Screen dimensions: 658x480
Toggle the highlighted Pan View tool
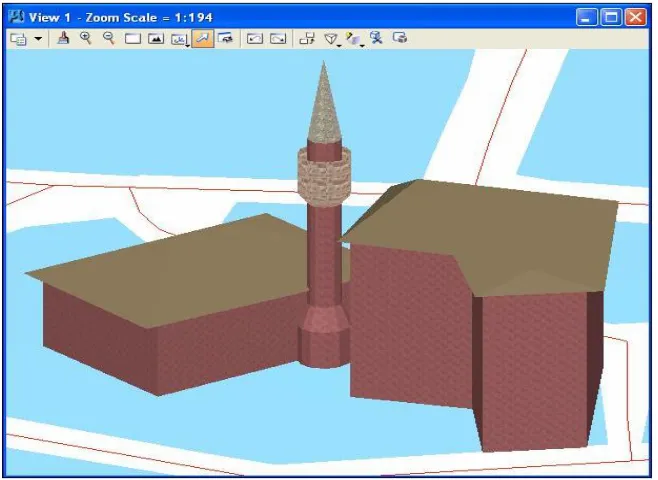[x=203, y=39]
